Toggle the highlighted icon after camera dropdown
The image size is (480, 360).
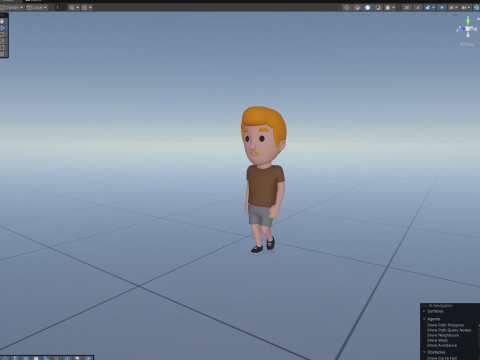(442, 7)
